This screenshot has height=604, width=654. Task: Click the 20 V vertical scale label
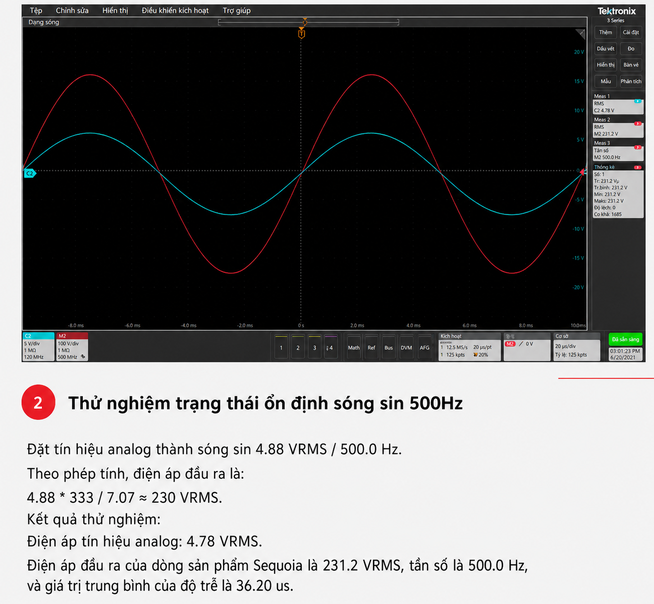[x=579, y=52]
